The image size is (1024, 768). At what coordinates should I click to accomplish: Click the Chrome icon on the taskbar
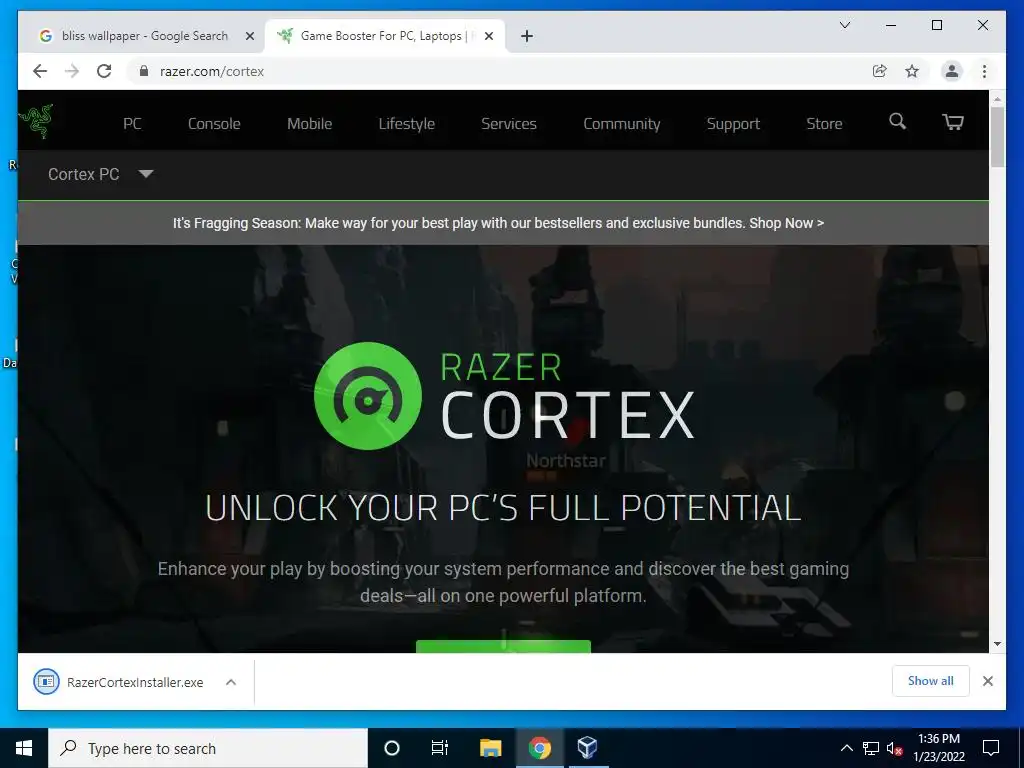539,748
